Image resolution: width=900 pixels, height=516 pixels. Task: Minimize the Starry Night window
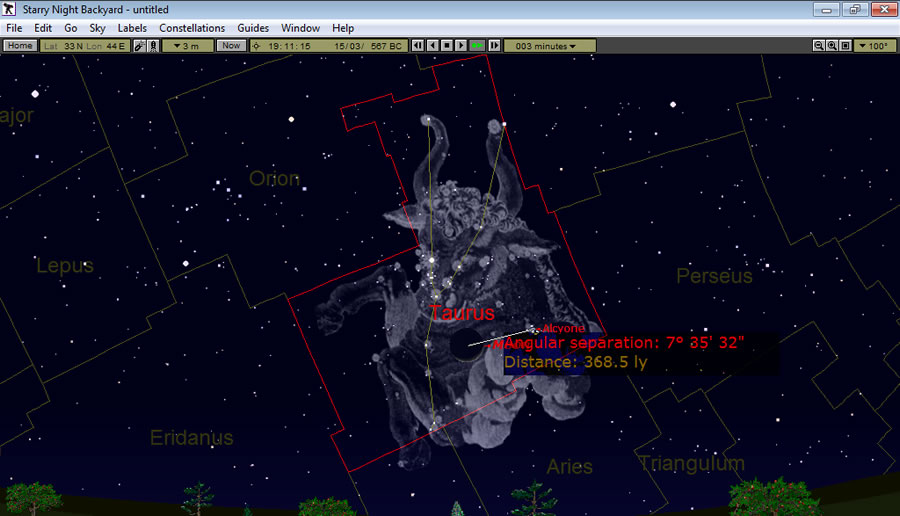tap(827, 10)
